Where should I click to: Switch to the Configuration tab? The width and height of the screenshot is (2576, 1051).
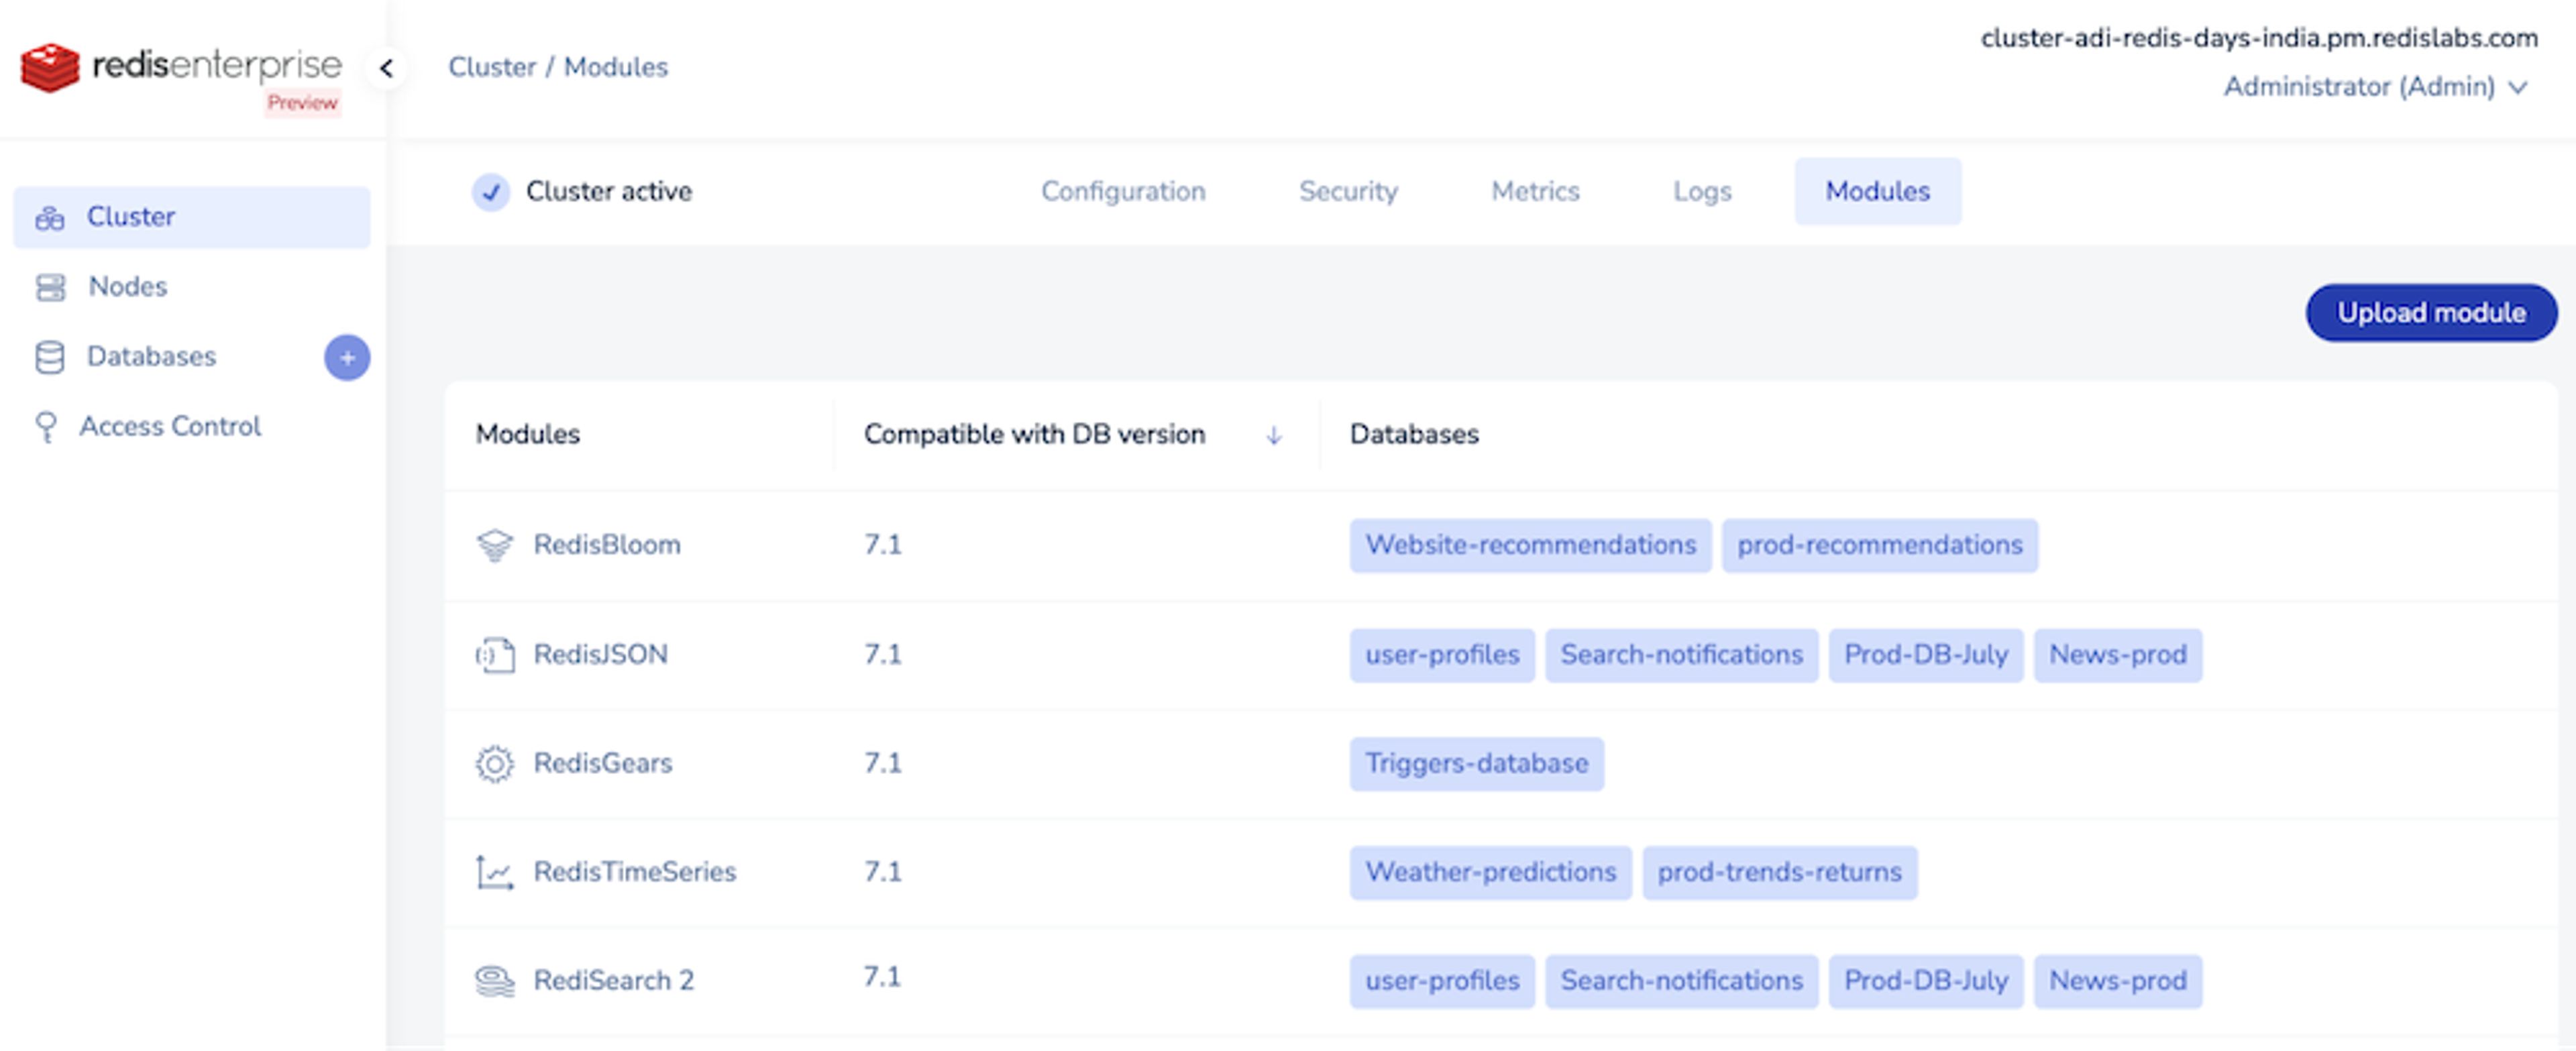[x=1123, y=191]
